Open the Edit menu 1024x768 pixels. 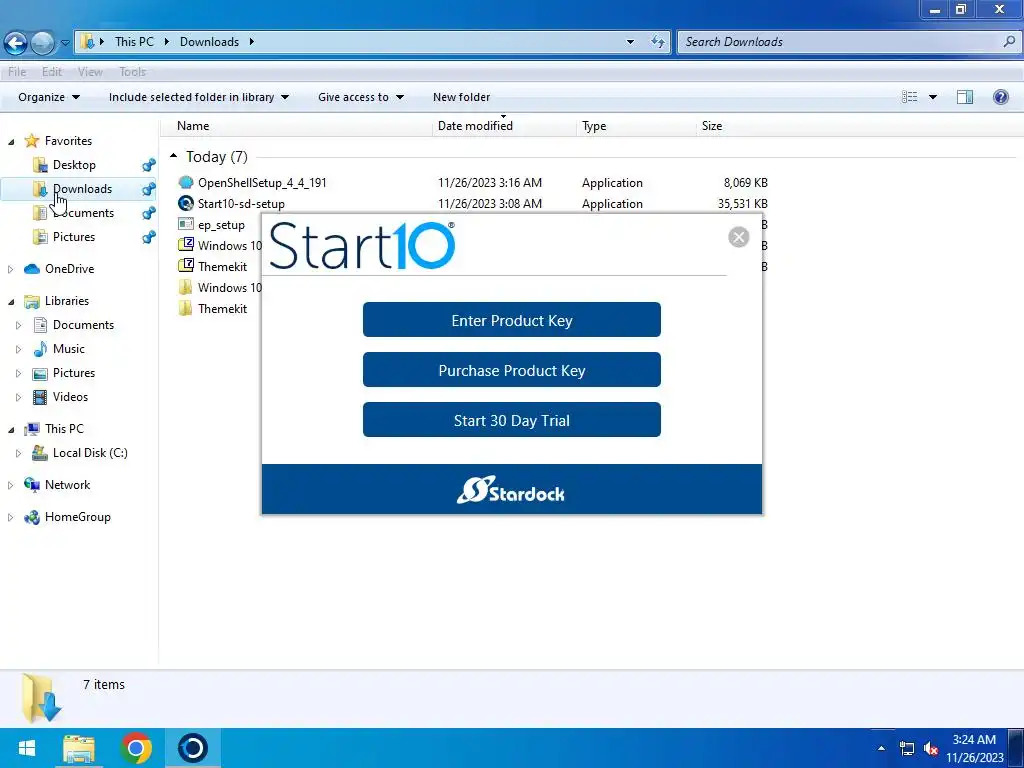pyautogui.click(x=52, y=72)
